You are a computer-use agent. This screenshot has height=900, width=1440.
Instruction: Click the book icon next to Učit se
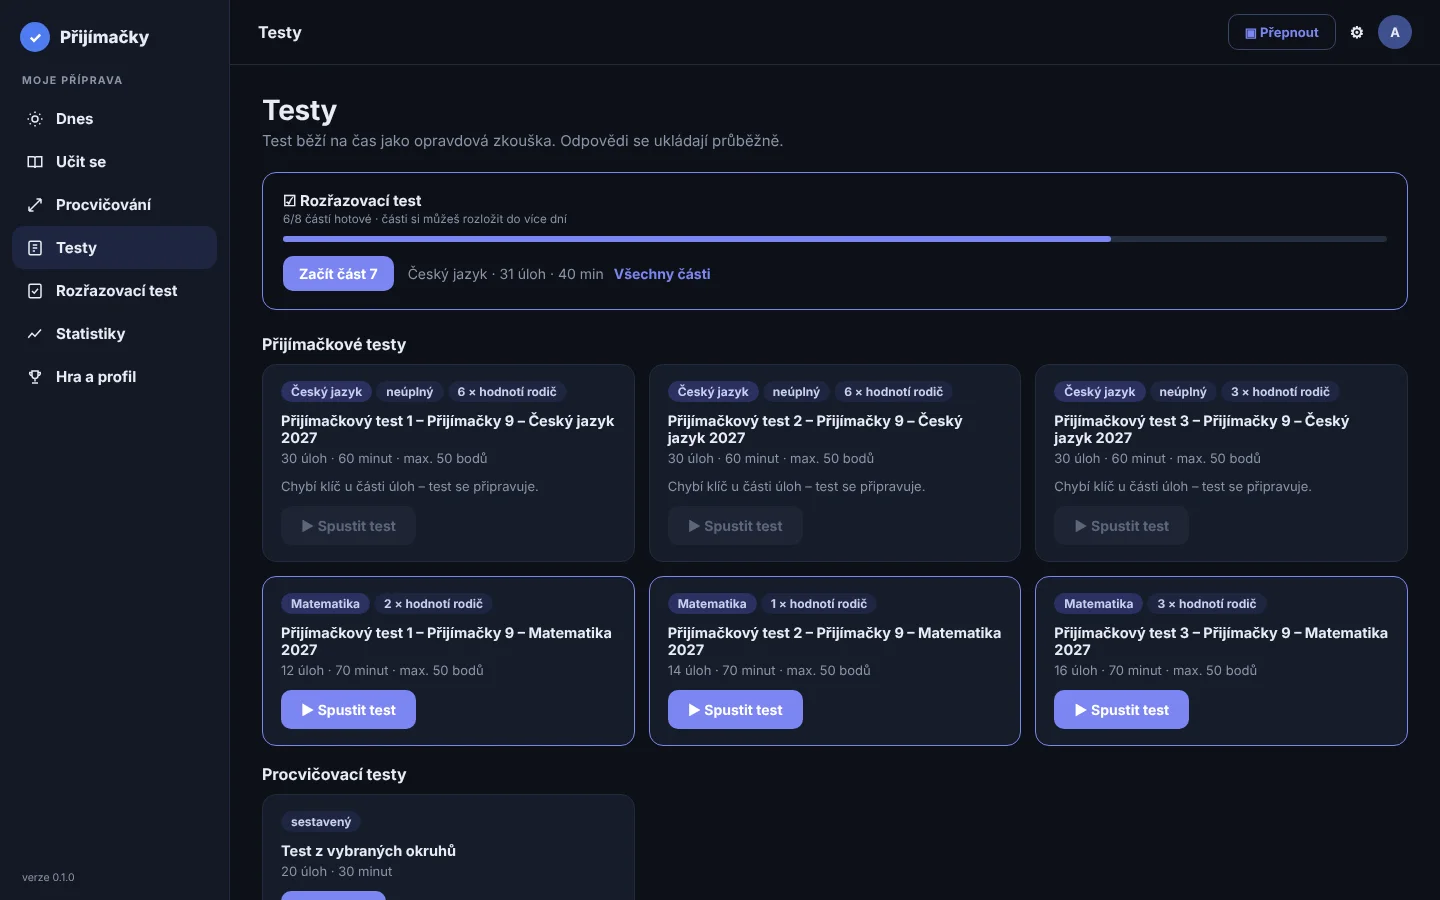[35, 162]
